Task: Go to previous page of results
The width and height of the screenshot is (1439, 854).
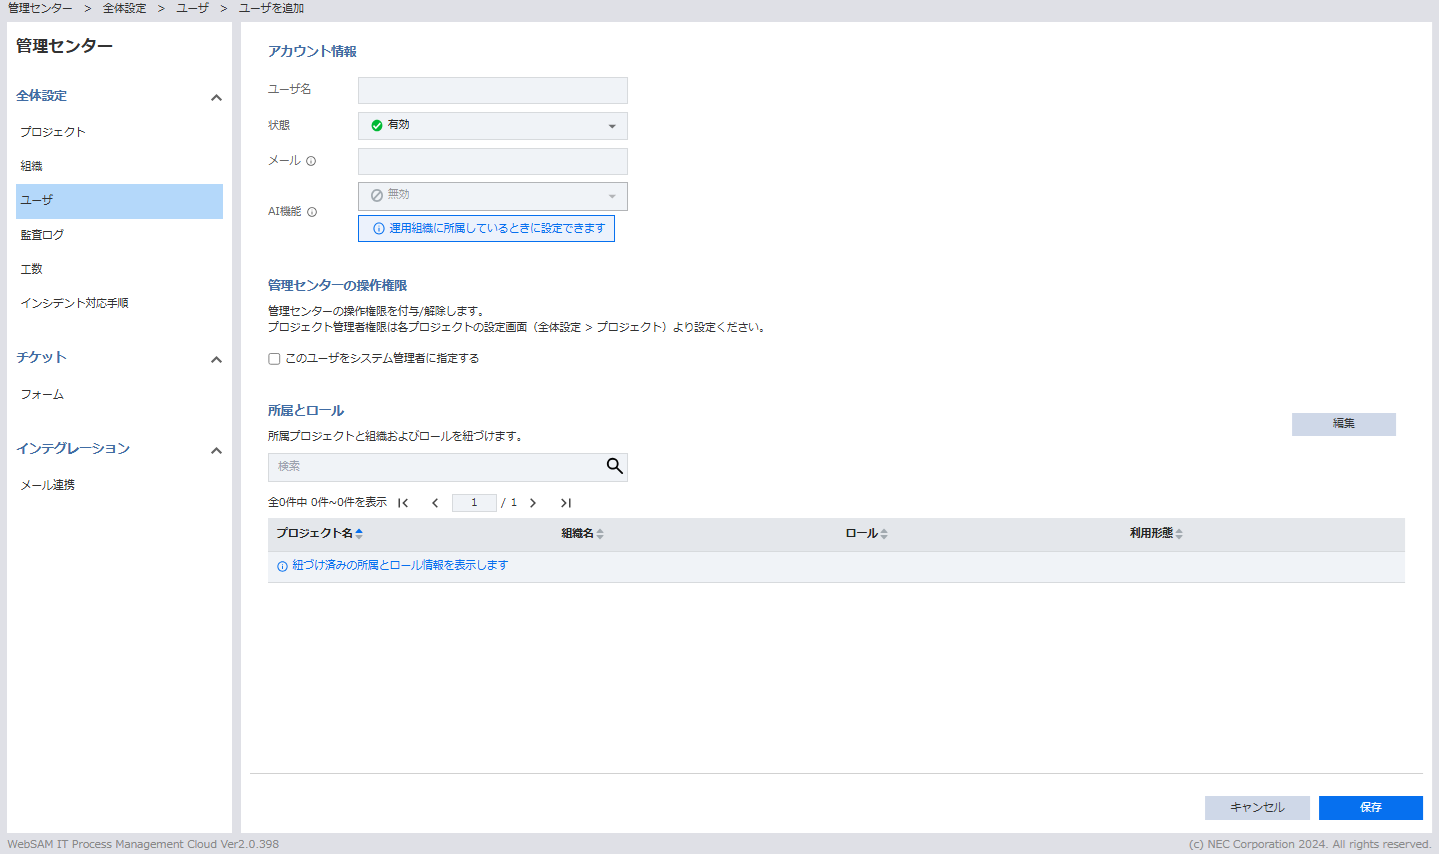Action: tap(435, 503)
